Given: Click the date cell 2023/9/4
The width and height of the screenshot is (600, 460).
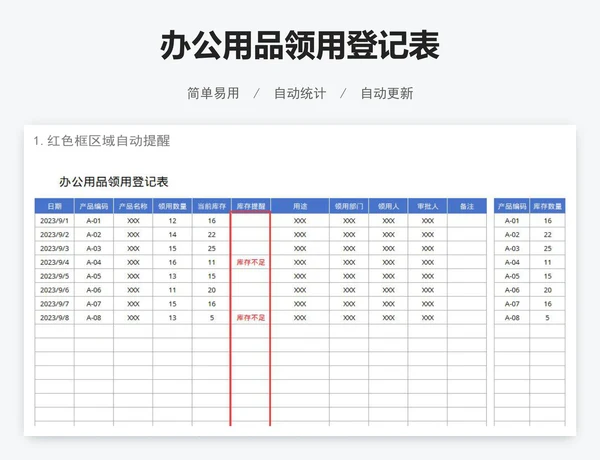Looking at the screenshot, I should pyautogui.click(x=54, y=262).
